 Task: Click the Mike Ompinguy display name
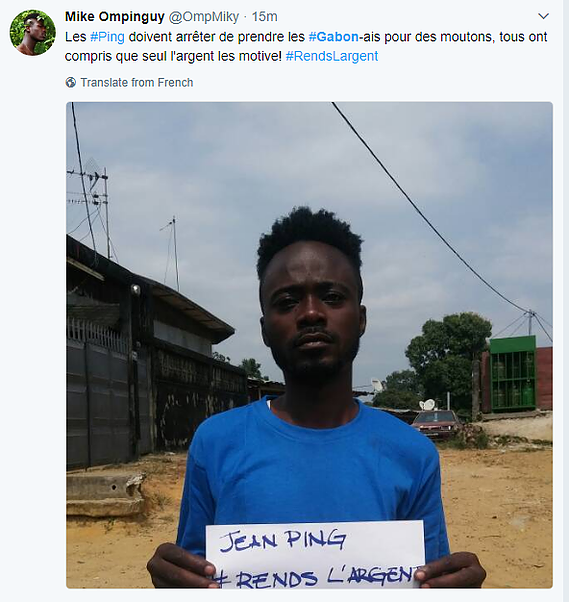pyautogui.click(x=115, y=17)
